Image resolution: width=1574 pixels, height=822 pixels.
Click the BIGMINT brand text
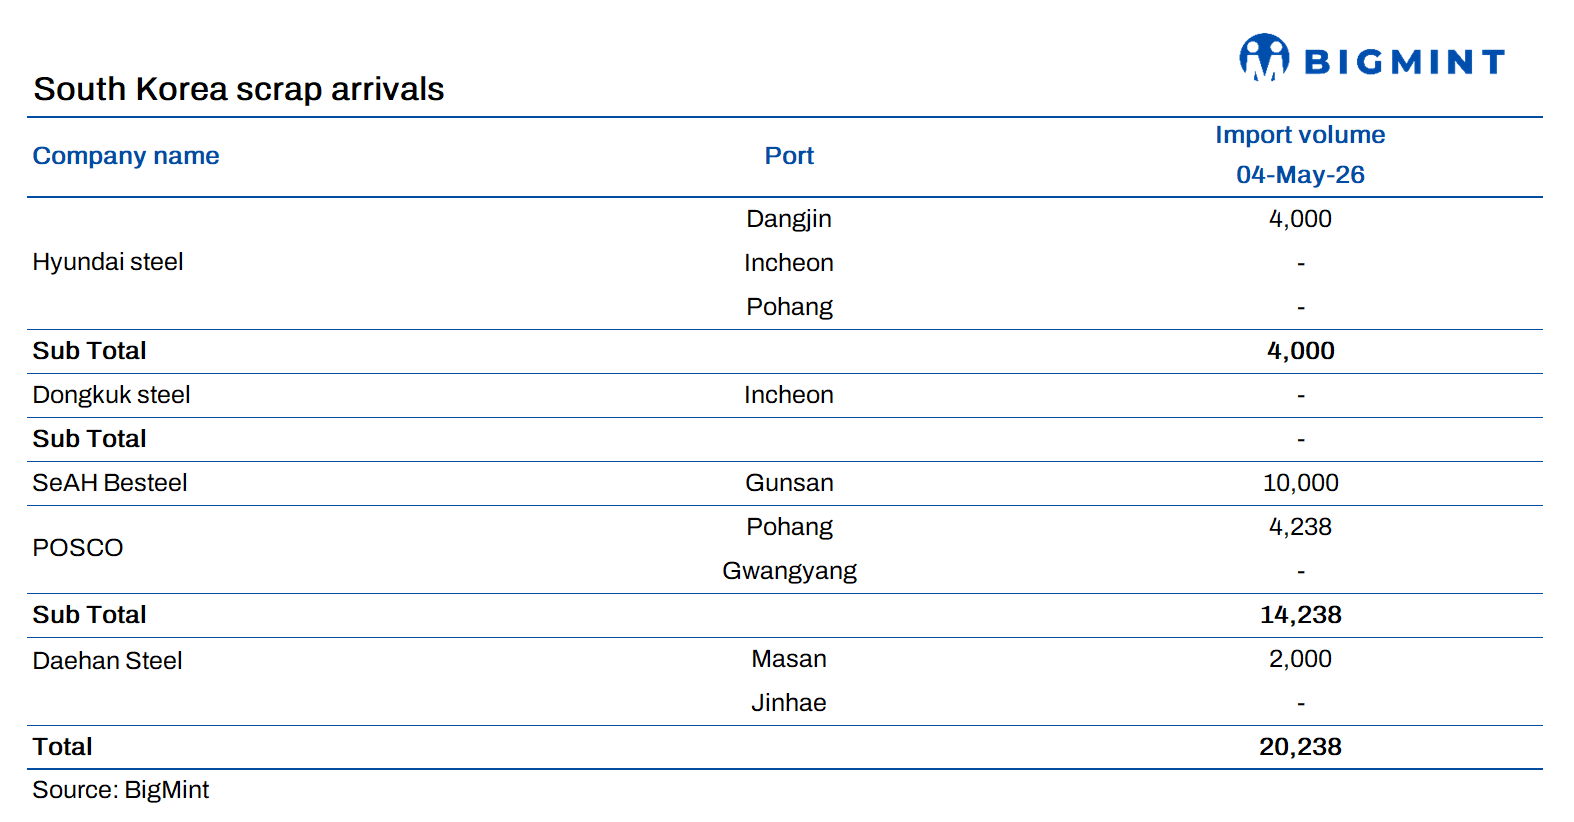tap(1404, 62)
